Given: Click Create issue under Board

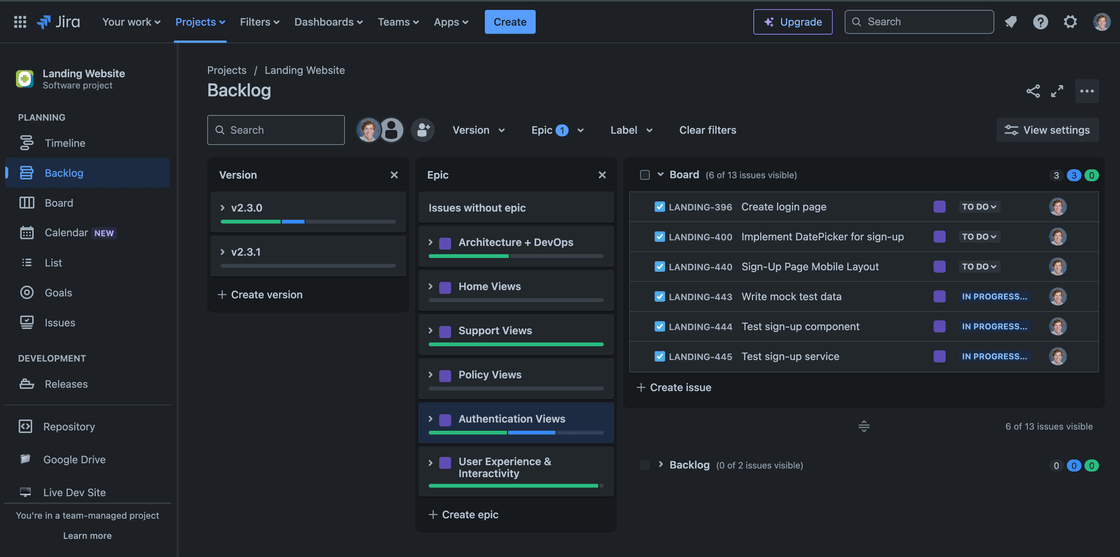Looking at the screenshot, I should [x=674, y=387].
